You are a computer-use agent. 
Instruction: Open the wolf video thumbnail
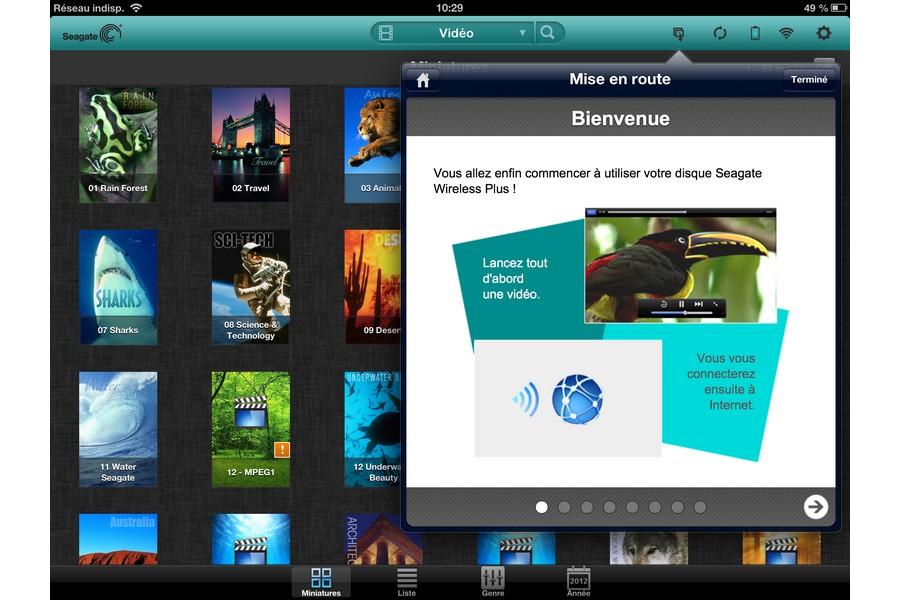pos(649,548)
